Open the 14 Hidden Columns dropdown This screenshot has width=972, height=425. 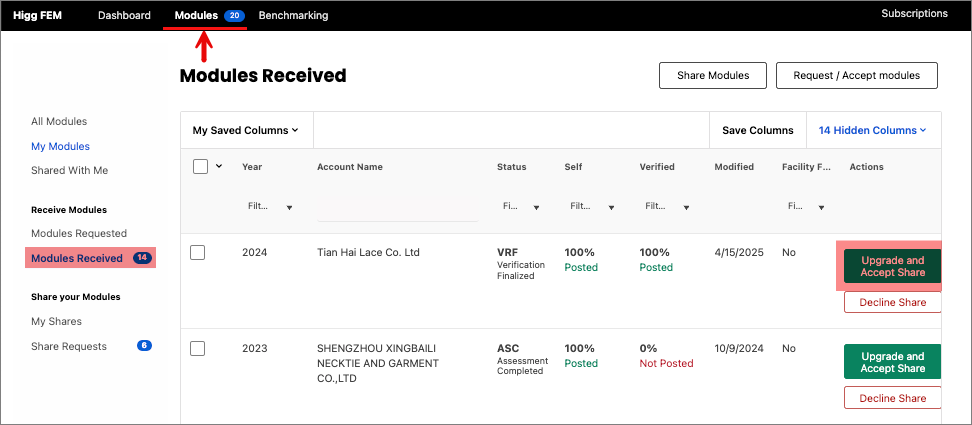coord(872,130)
